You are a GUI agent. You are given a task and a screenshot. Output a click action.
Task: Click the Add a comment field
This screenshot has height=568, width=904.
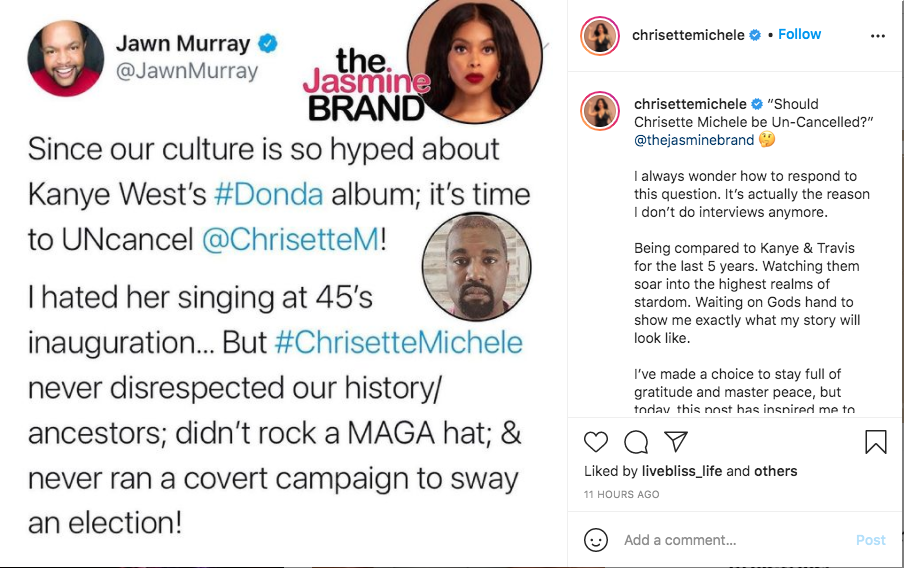pos(732,540)
